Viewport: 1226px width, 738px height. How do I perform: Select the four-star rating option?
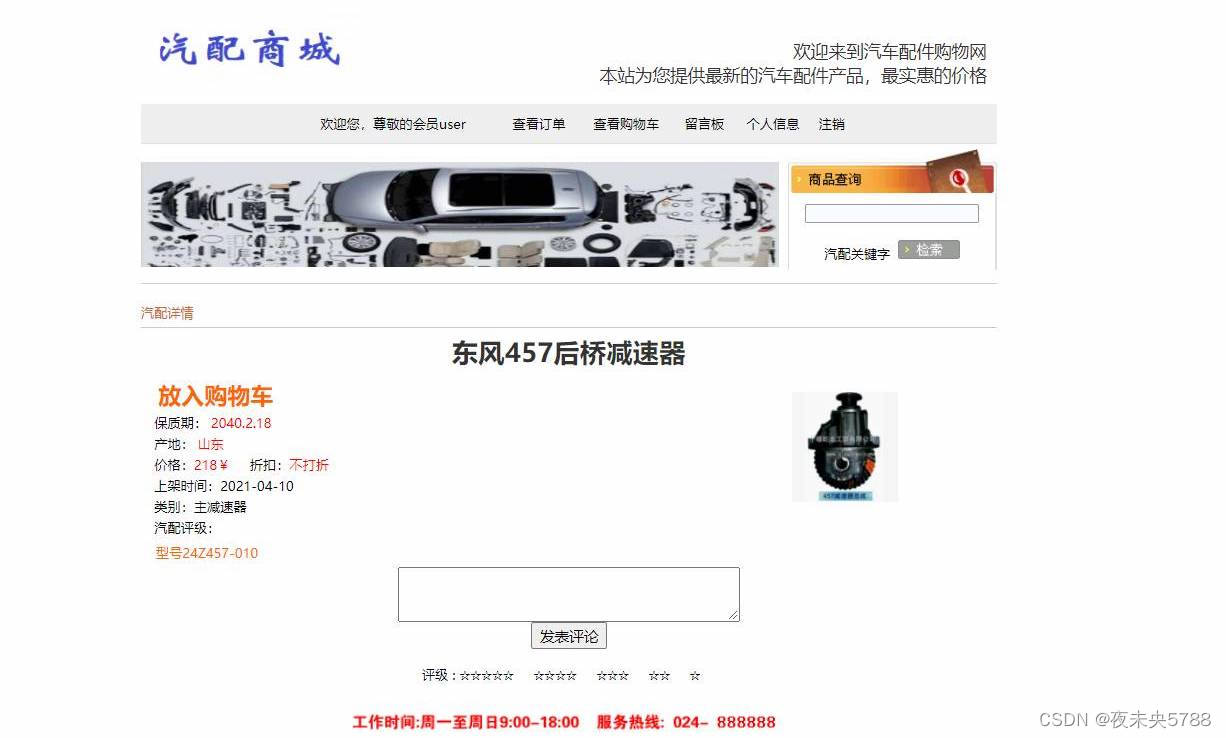[x=555, y=676]
